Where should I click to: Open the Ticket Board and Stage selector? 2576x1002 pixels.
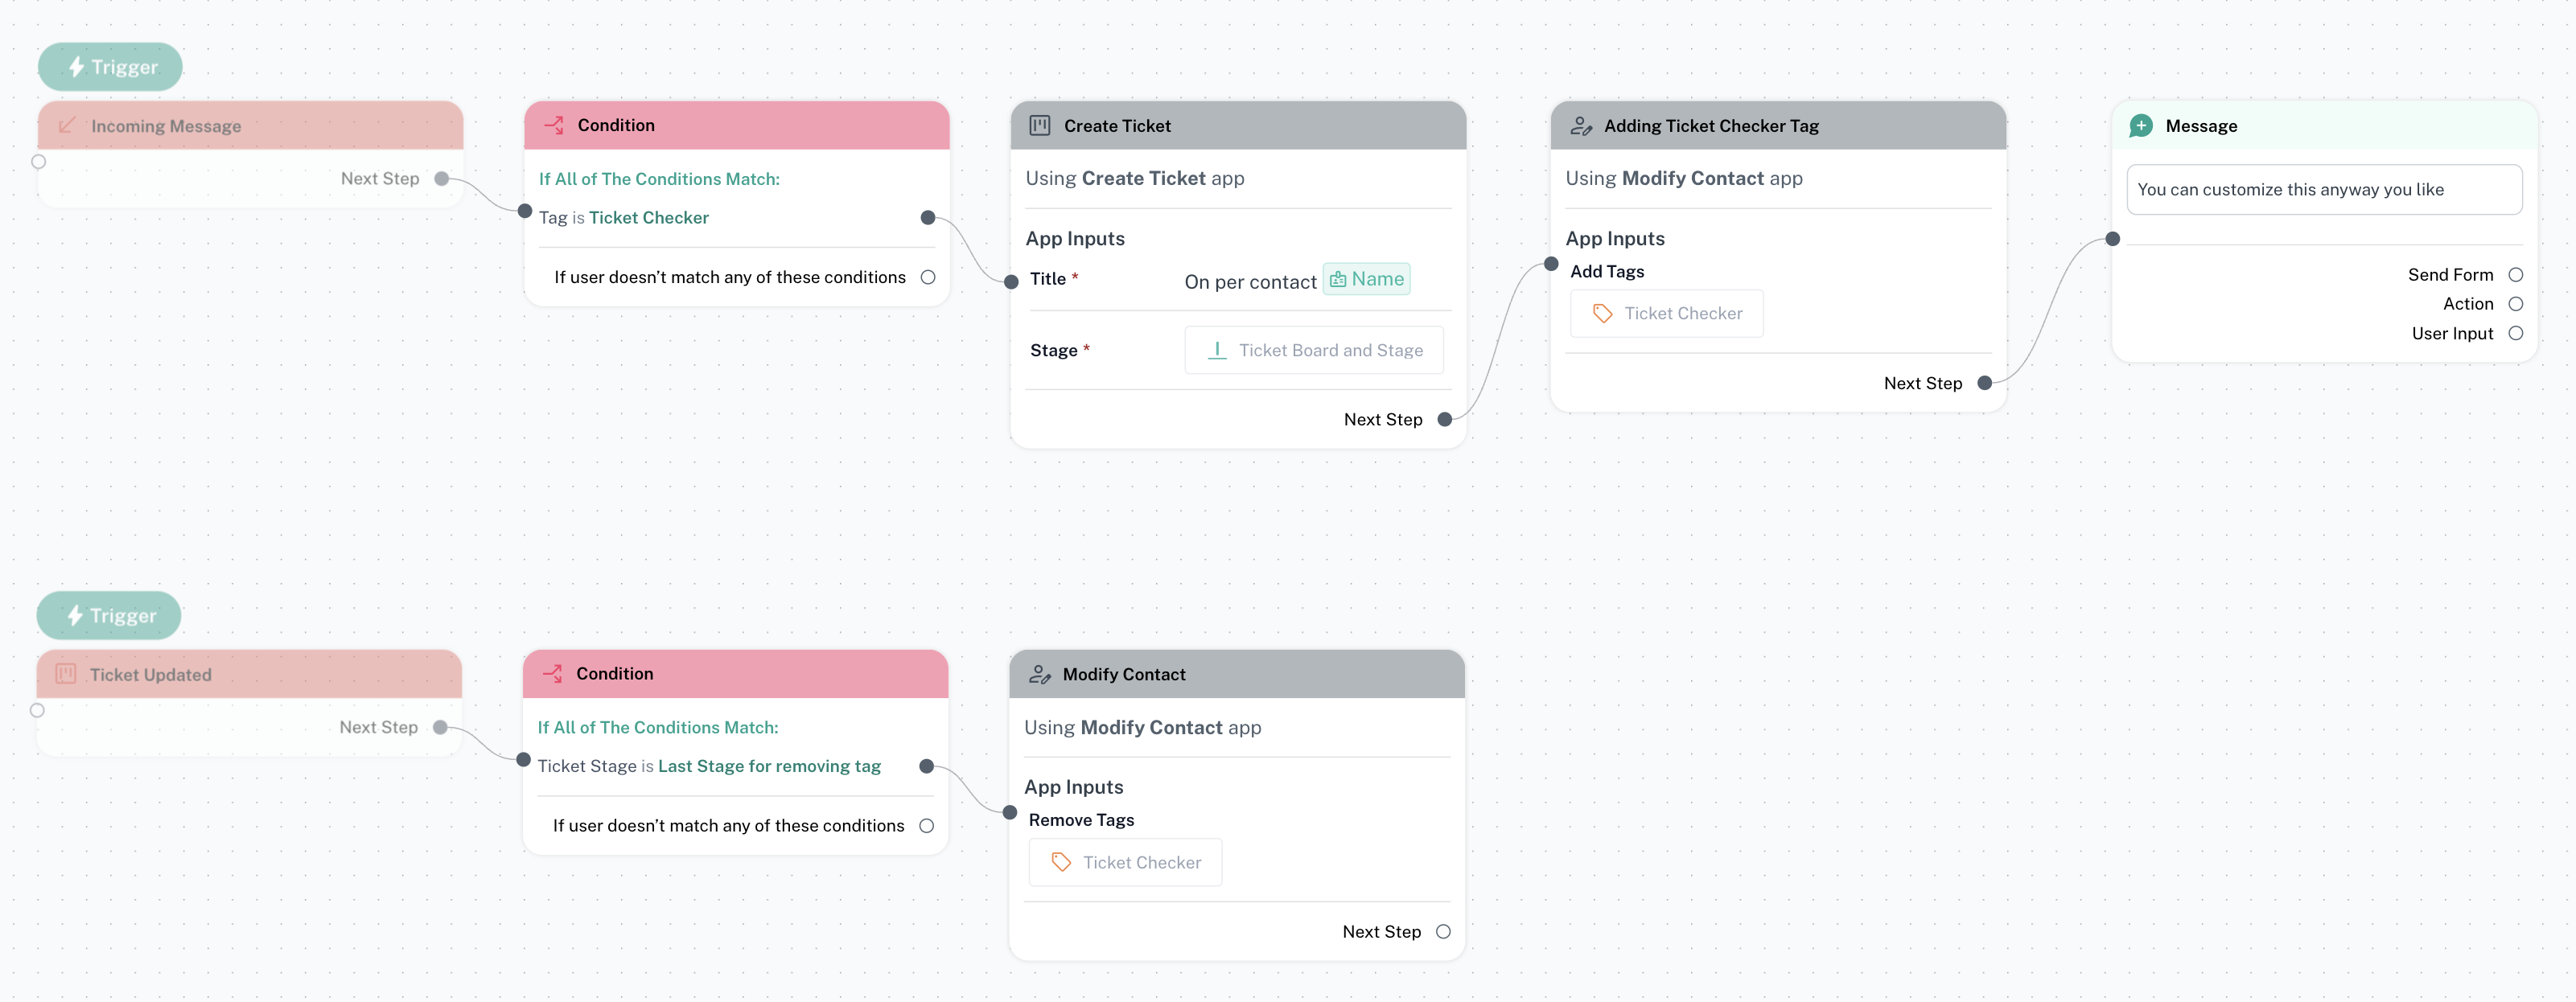tap(1313, 350)
